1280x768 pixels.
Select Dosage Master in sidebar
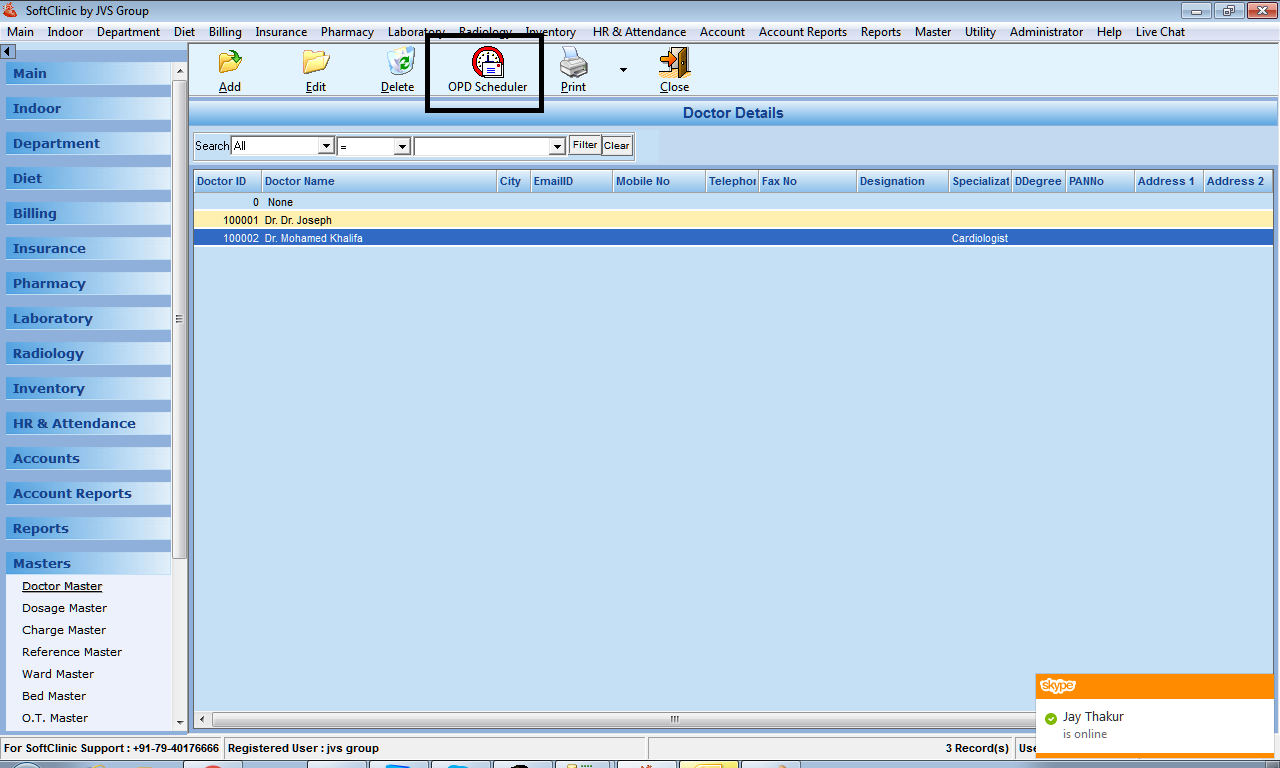click(x=64, y=608)
